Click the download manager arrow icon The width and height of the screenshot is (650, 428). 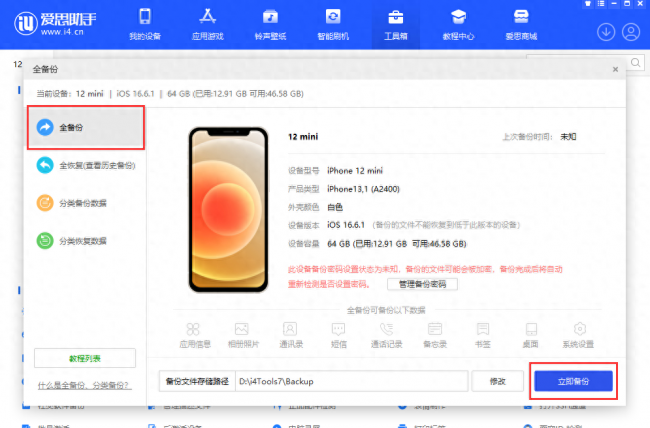(x=606, y=32)
